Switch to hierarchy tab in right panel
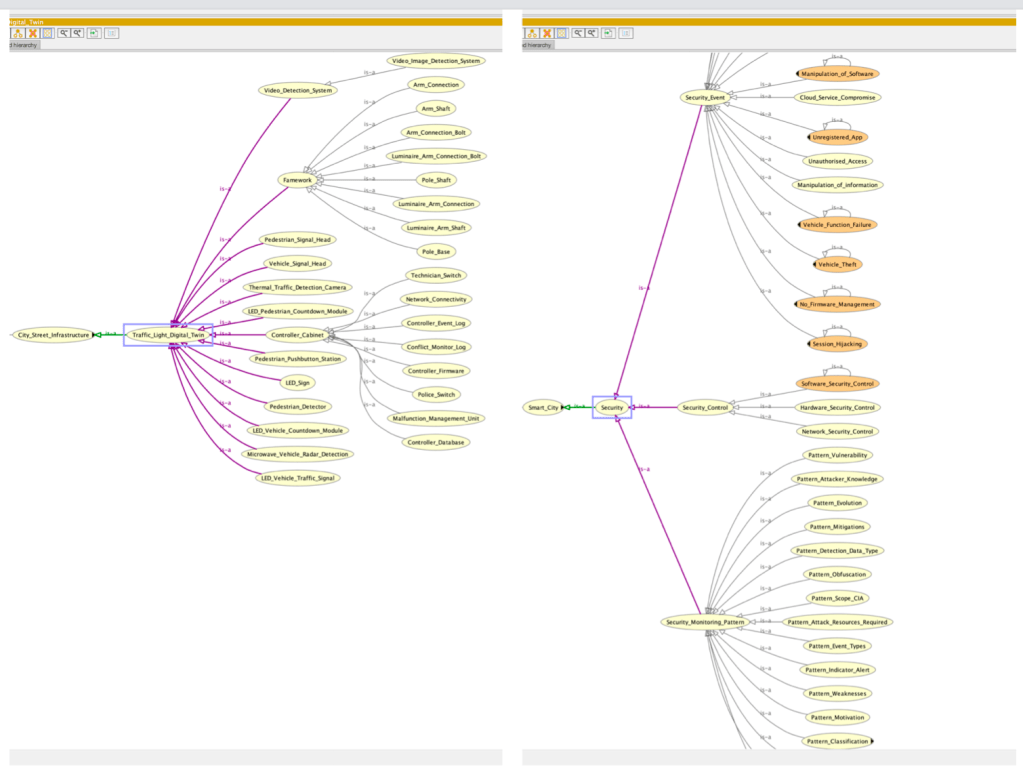Screen dimensions: 1023x778 (538, 45)
